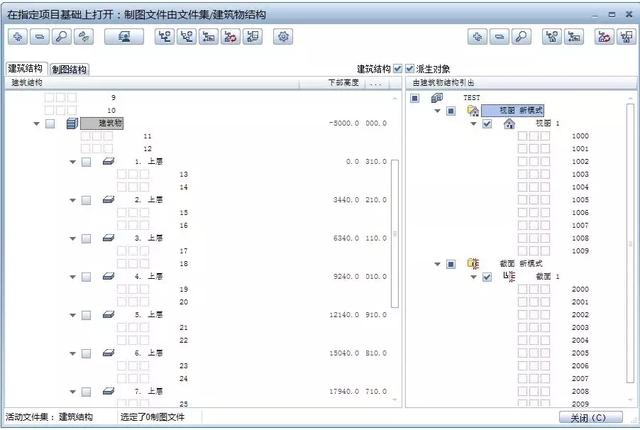Check the box for 2. 上层
Screen dimensions: 640x430
coord(86,200)
